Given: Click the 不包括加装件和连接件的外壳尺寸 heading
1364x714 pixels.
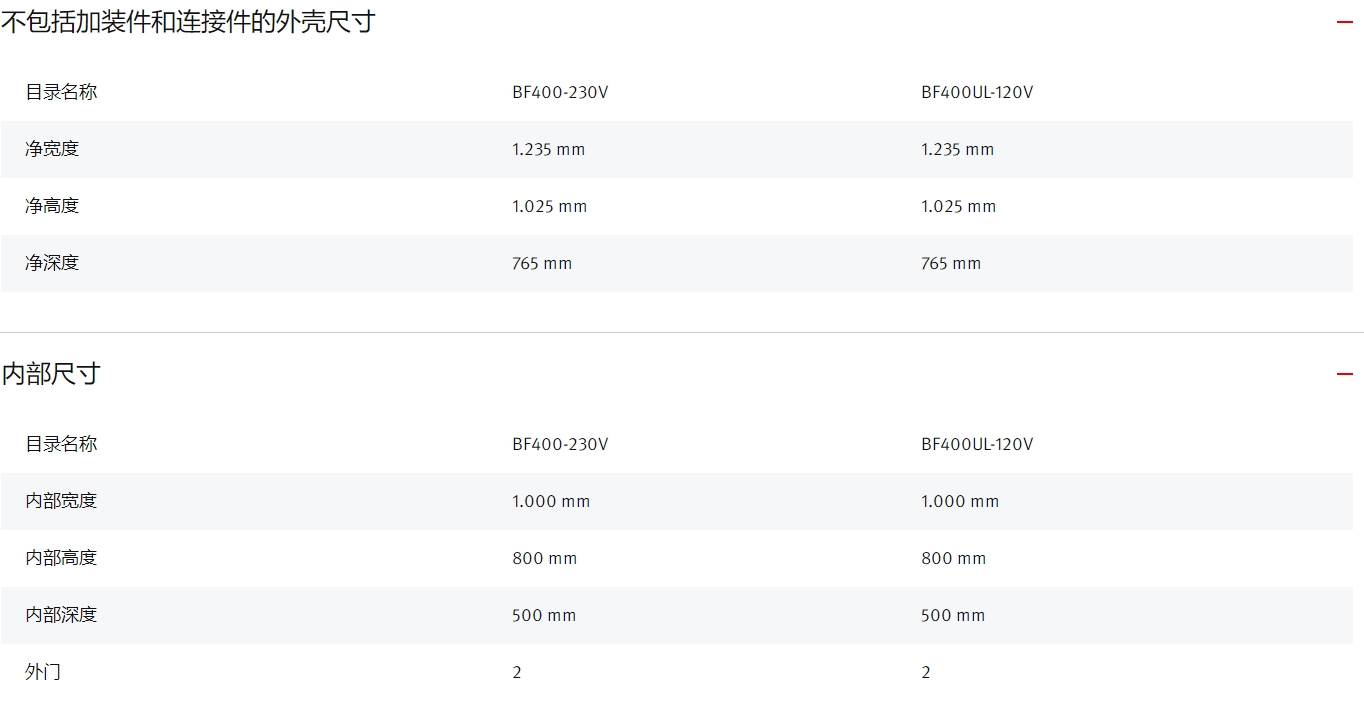Looking at the screenshot, I should (x=188, y=21).
